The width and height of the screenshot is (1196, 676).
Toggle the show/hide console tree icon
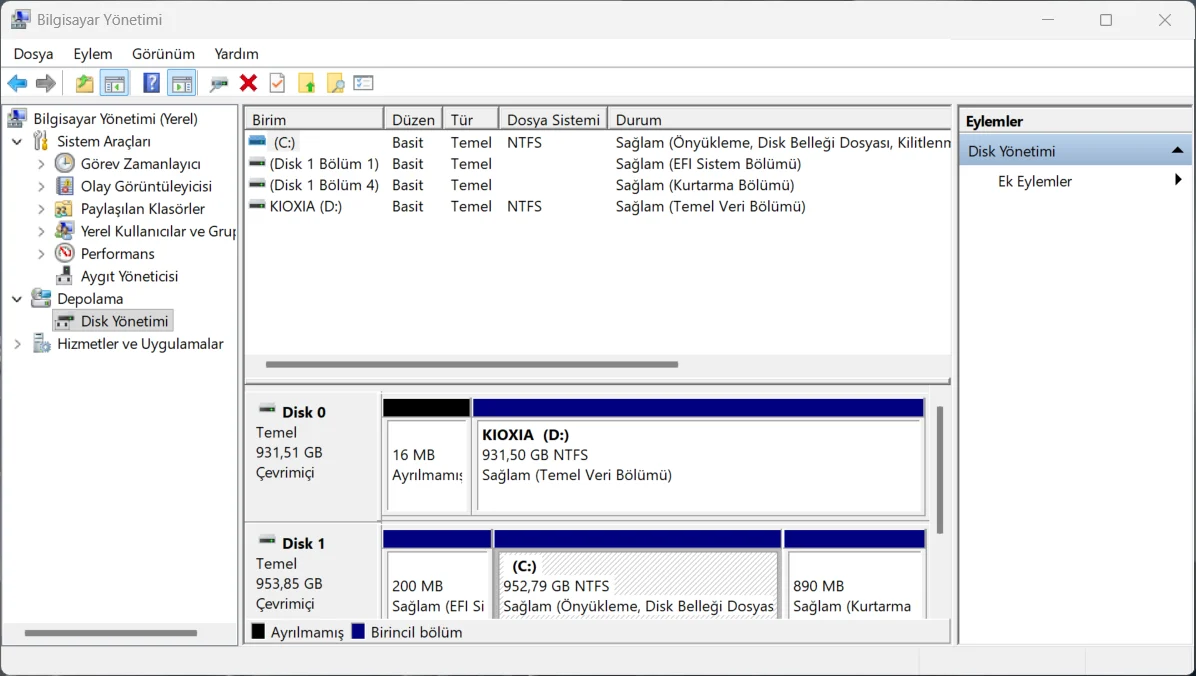click(x=114, y=83)
